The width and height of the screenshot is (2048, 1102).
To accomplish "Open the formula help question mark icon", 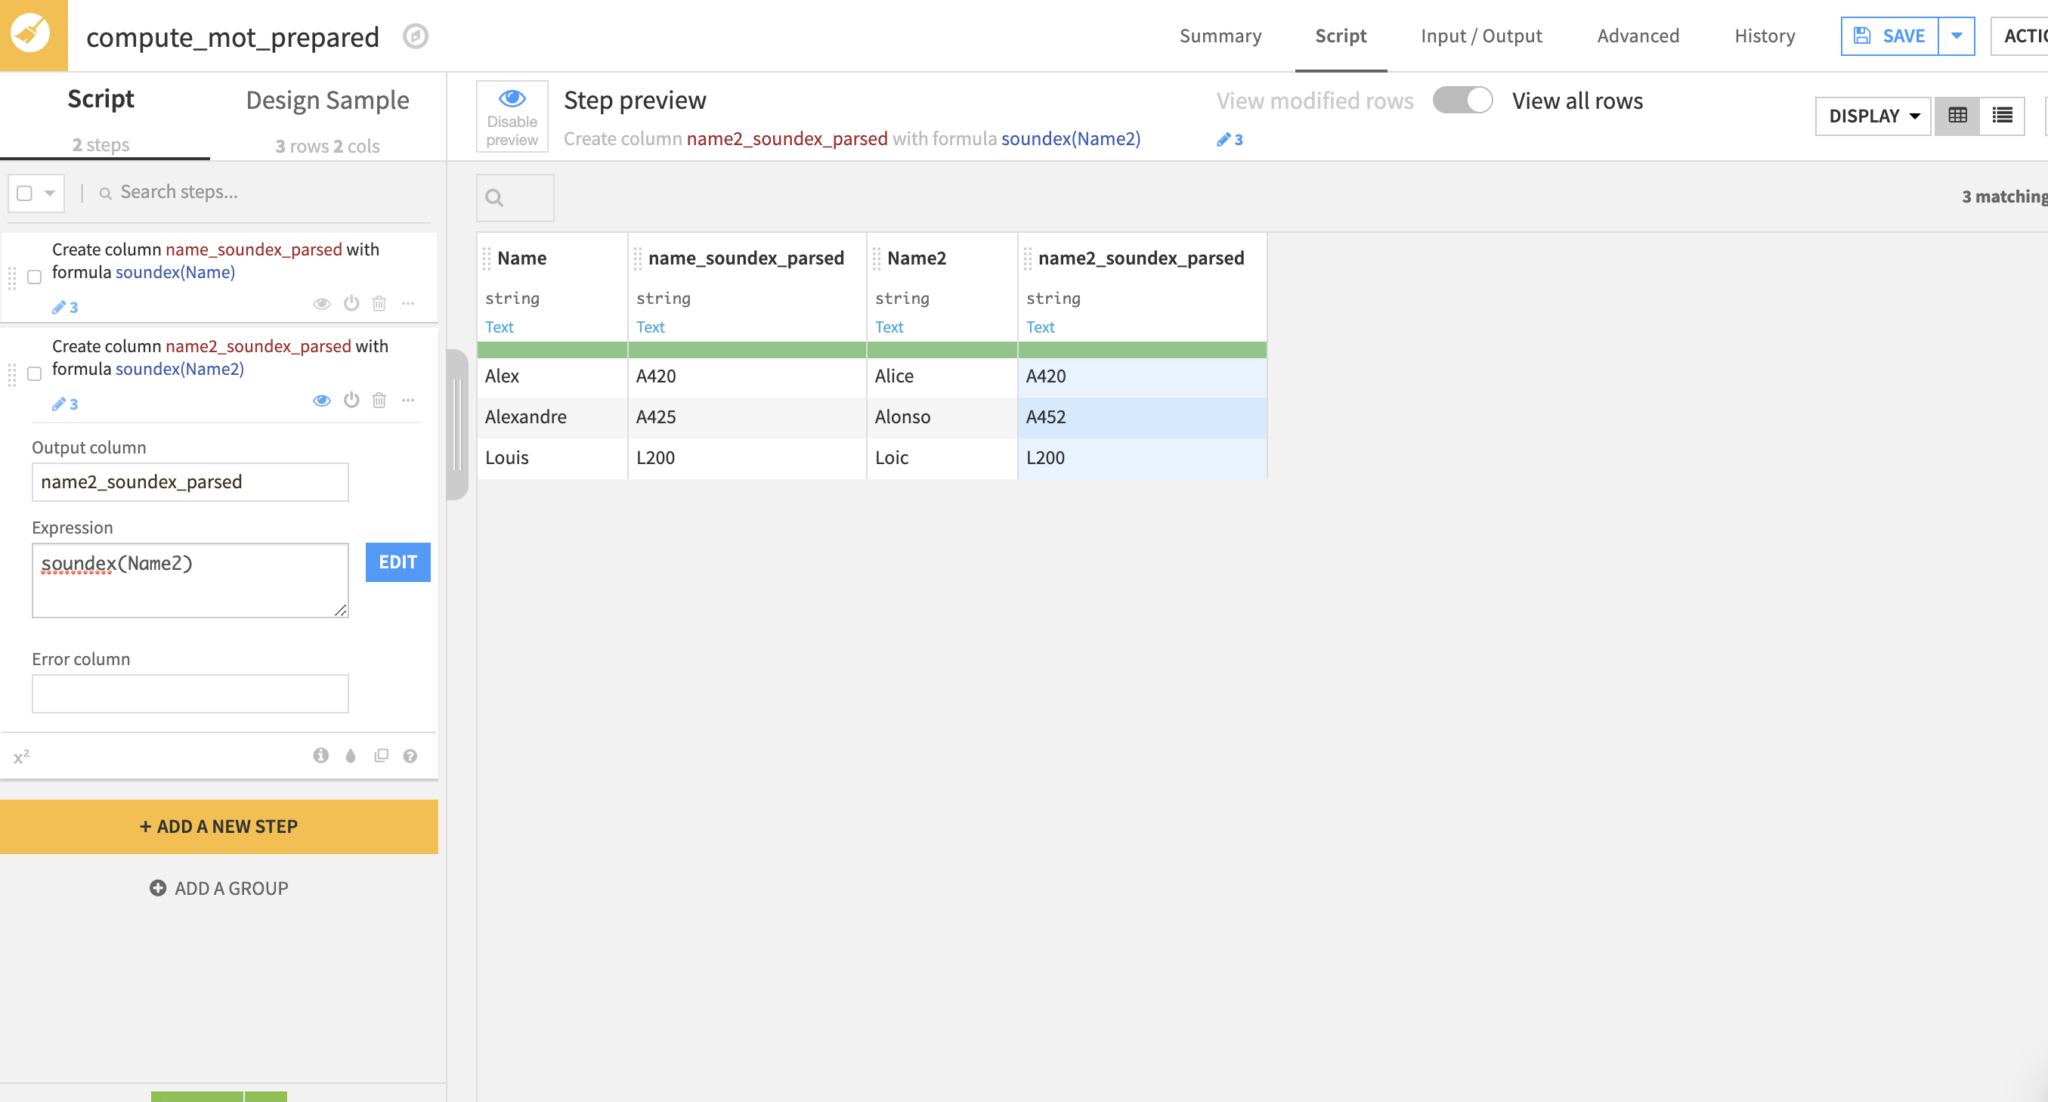I will click(410, 755).
